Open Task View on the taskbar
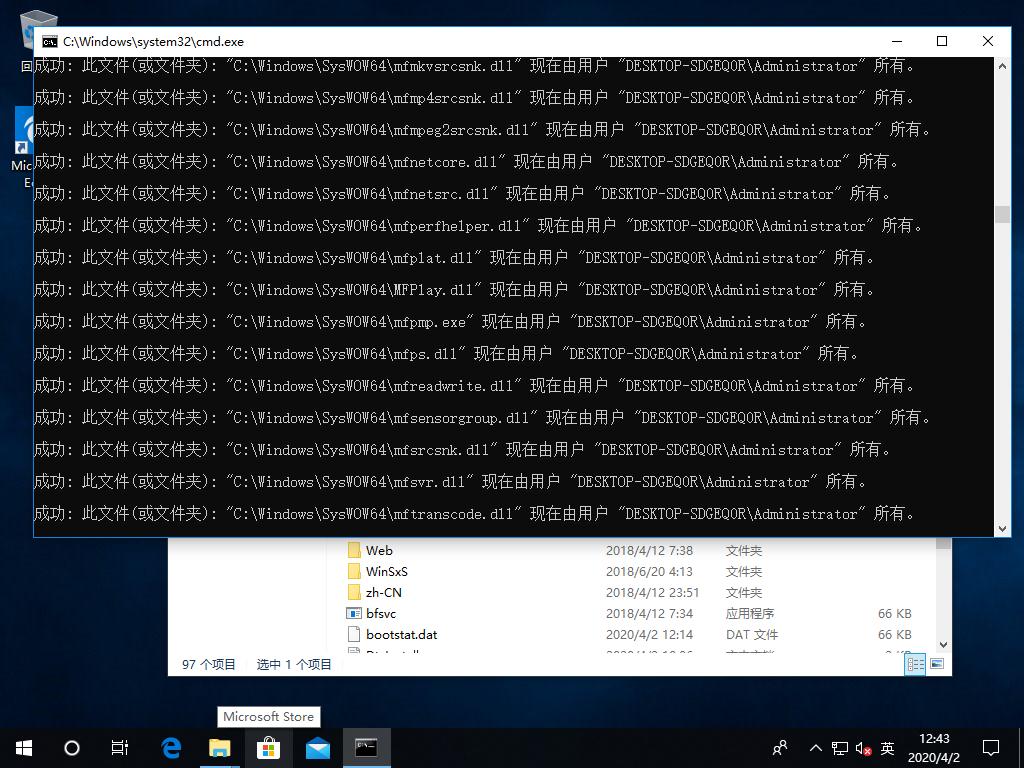This screenshot has width=1024, height=768. tap(120, 747)
